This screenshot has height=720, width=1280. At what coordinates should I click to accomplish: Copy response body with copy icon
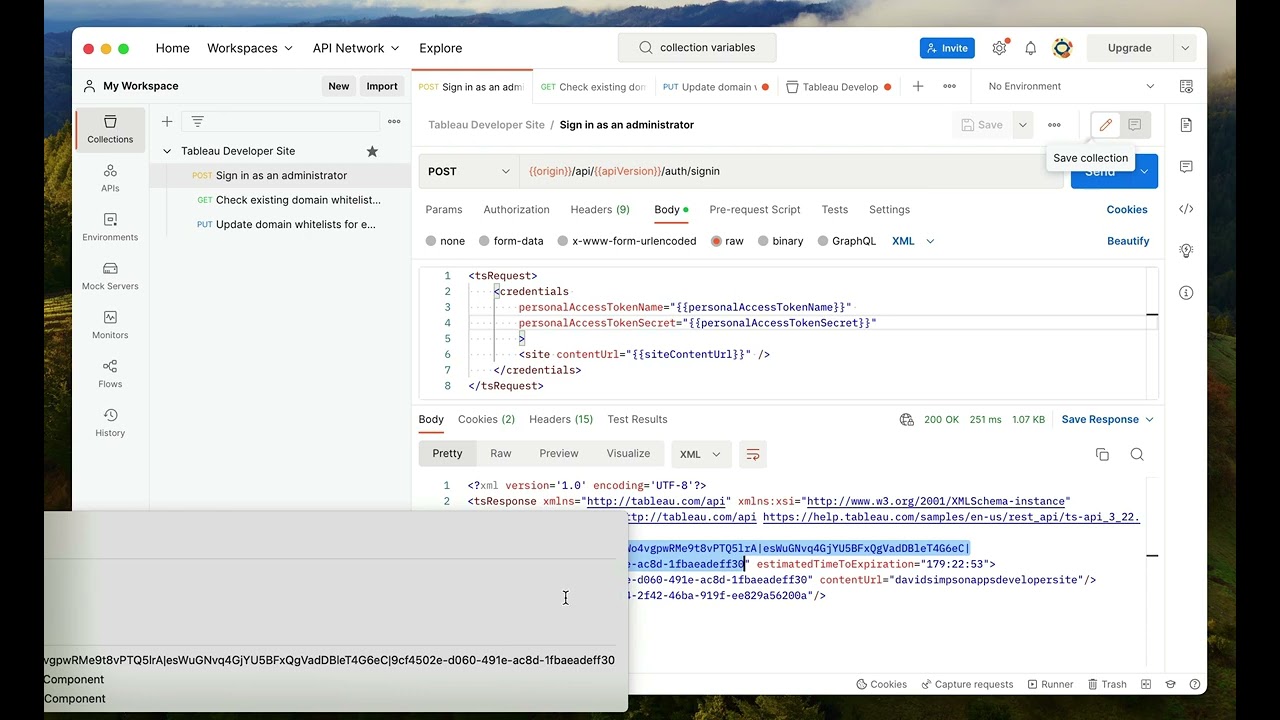coord(1102,454)
